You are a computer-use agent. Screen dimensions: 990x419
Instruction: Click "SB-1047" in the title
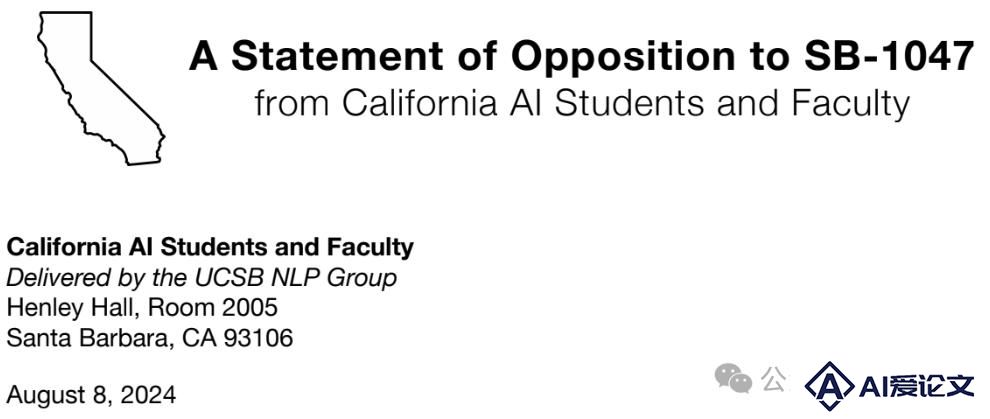coord(888,56)
